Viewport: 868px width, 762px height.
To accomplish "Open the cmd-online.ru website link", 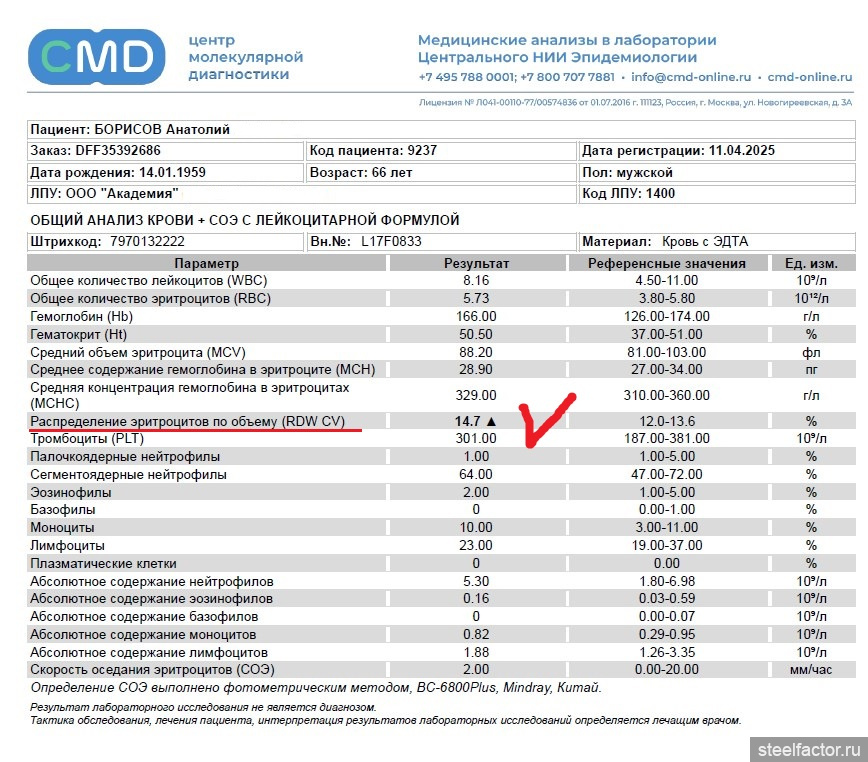I will tap(810, 77).
